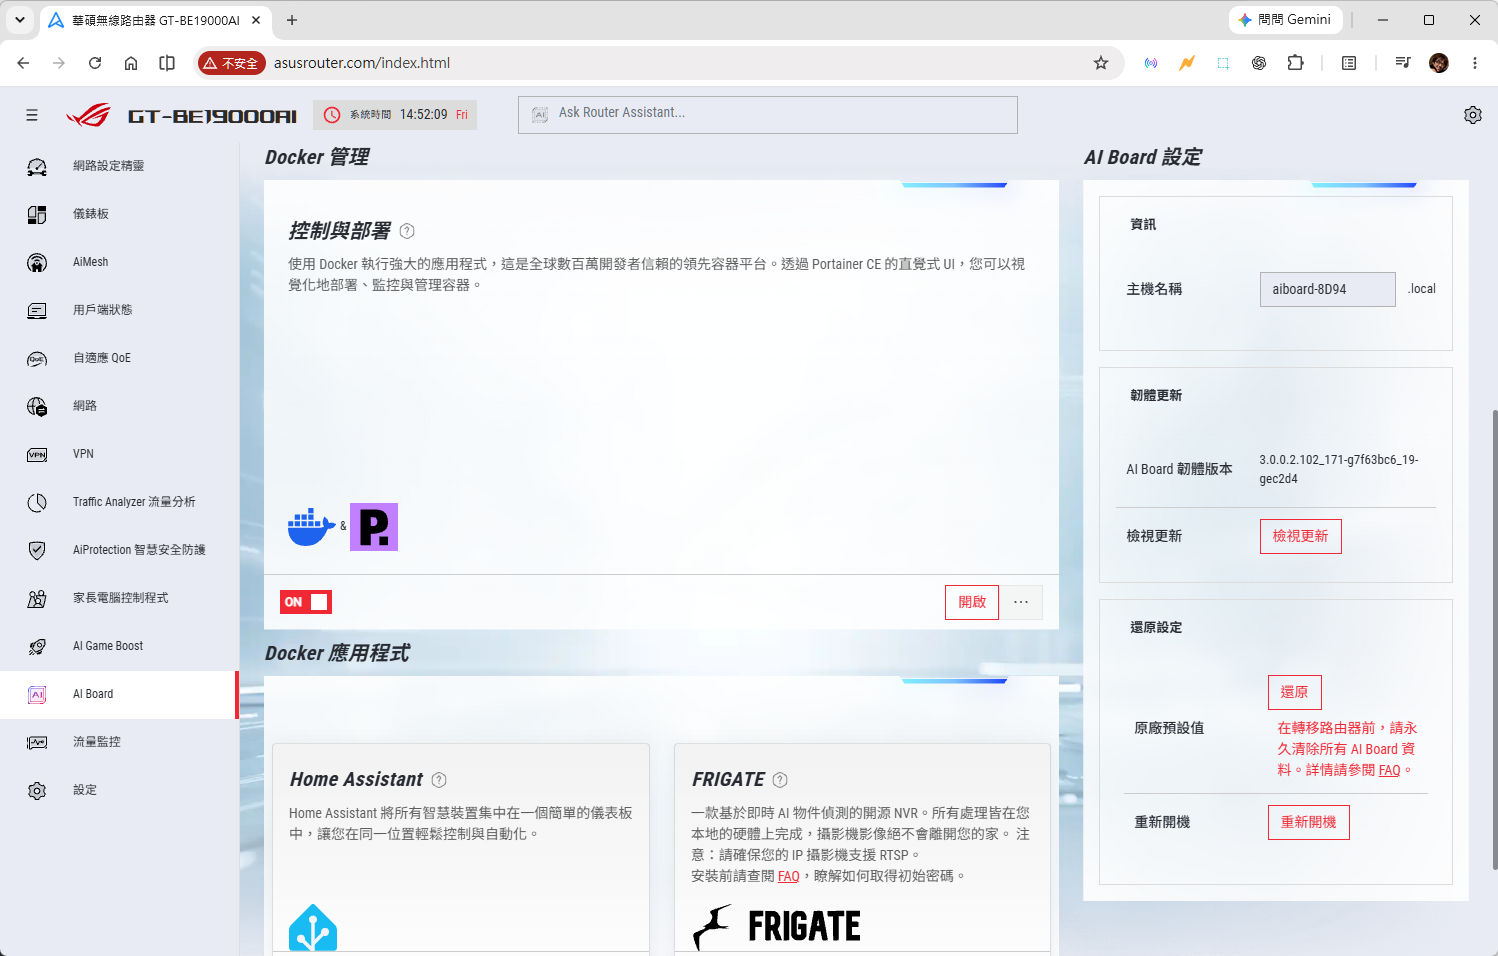Click the browser address bar URL
This screenshot has width=1498, height=956.
pyautogui.click(x=362, y=63)
